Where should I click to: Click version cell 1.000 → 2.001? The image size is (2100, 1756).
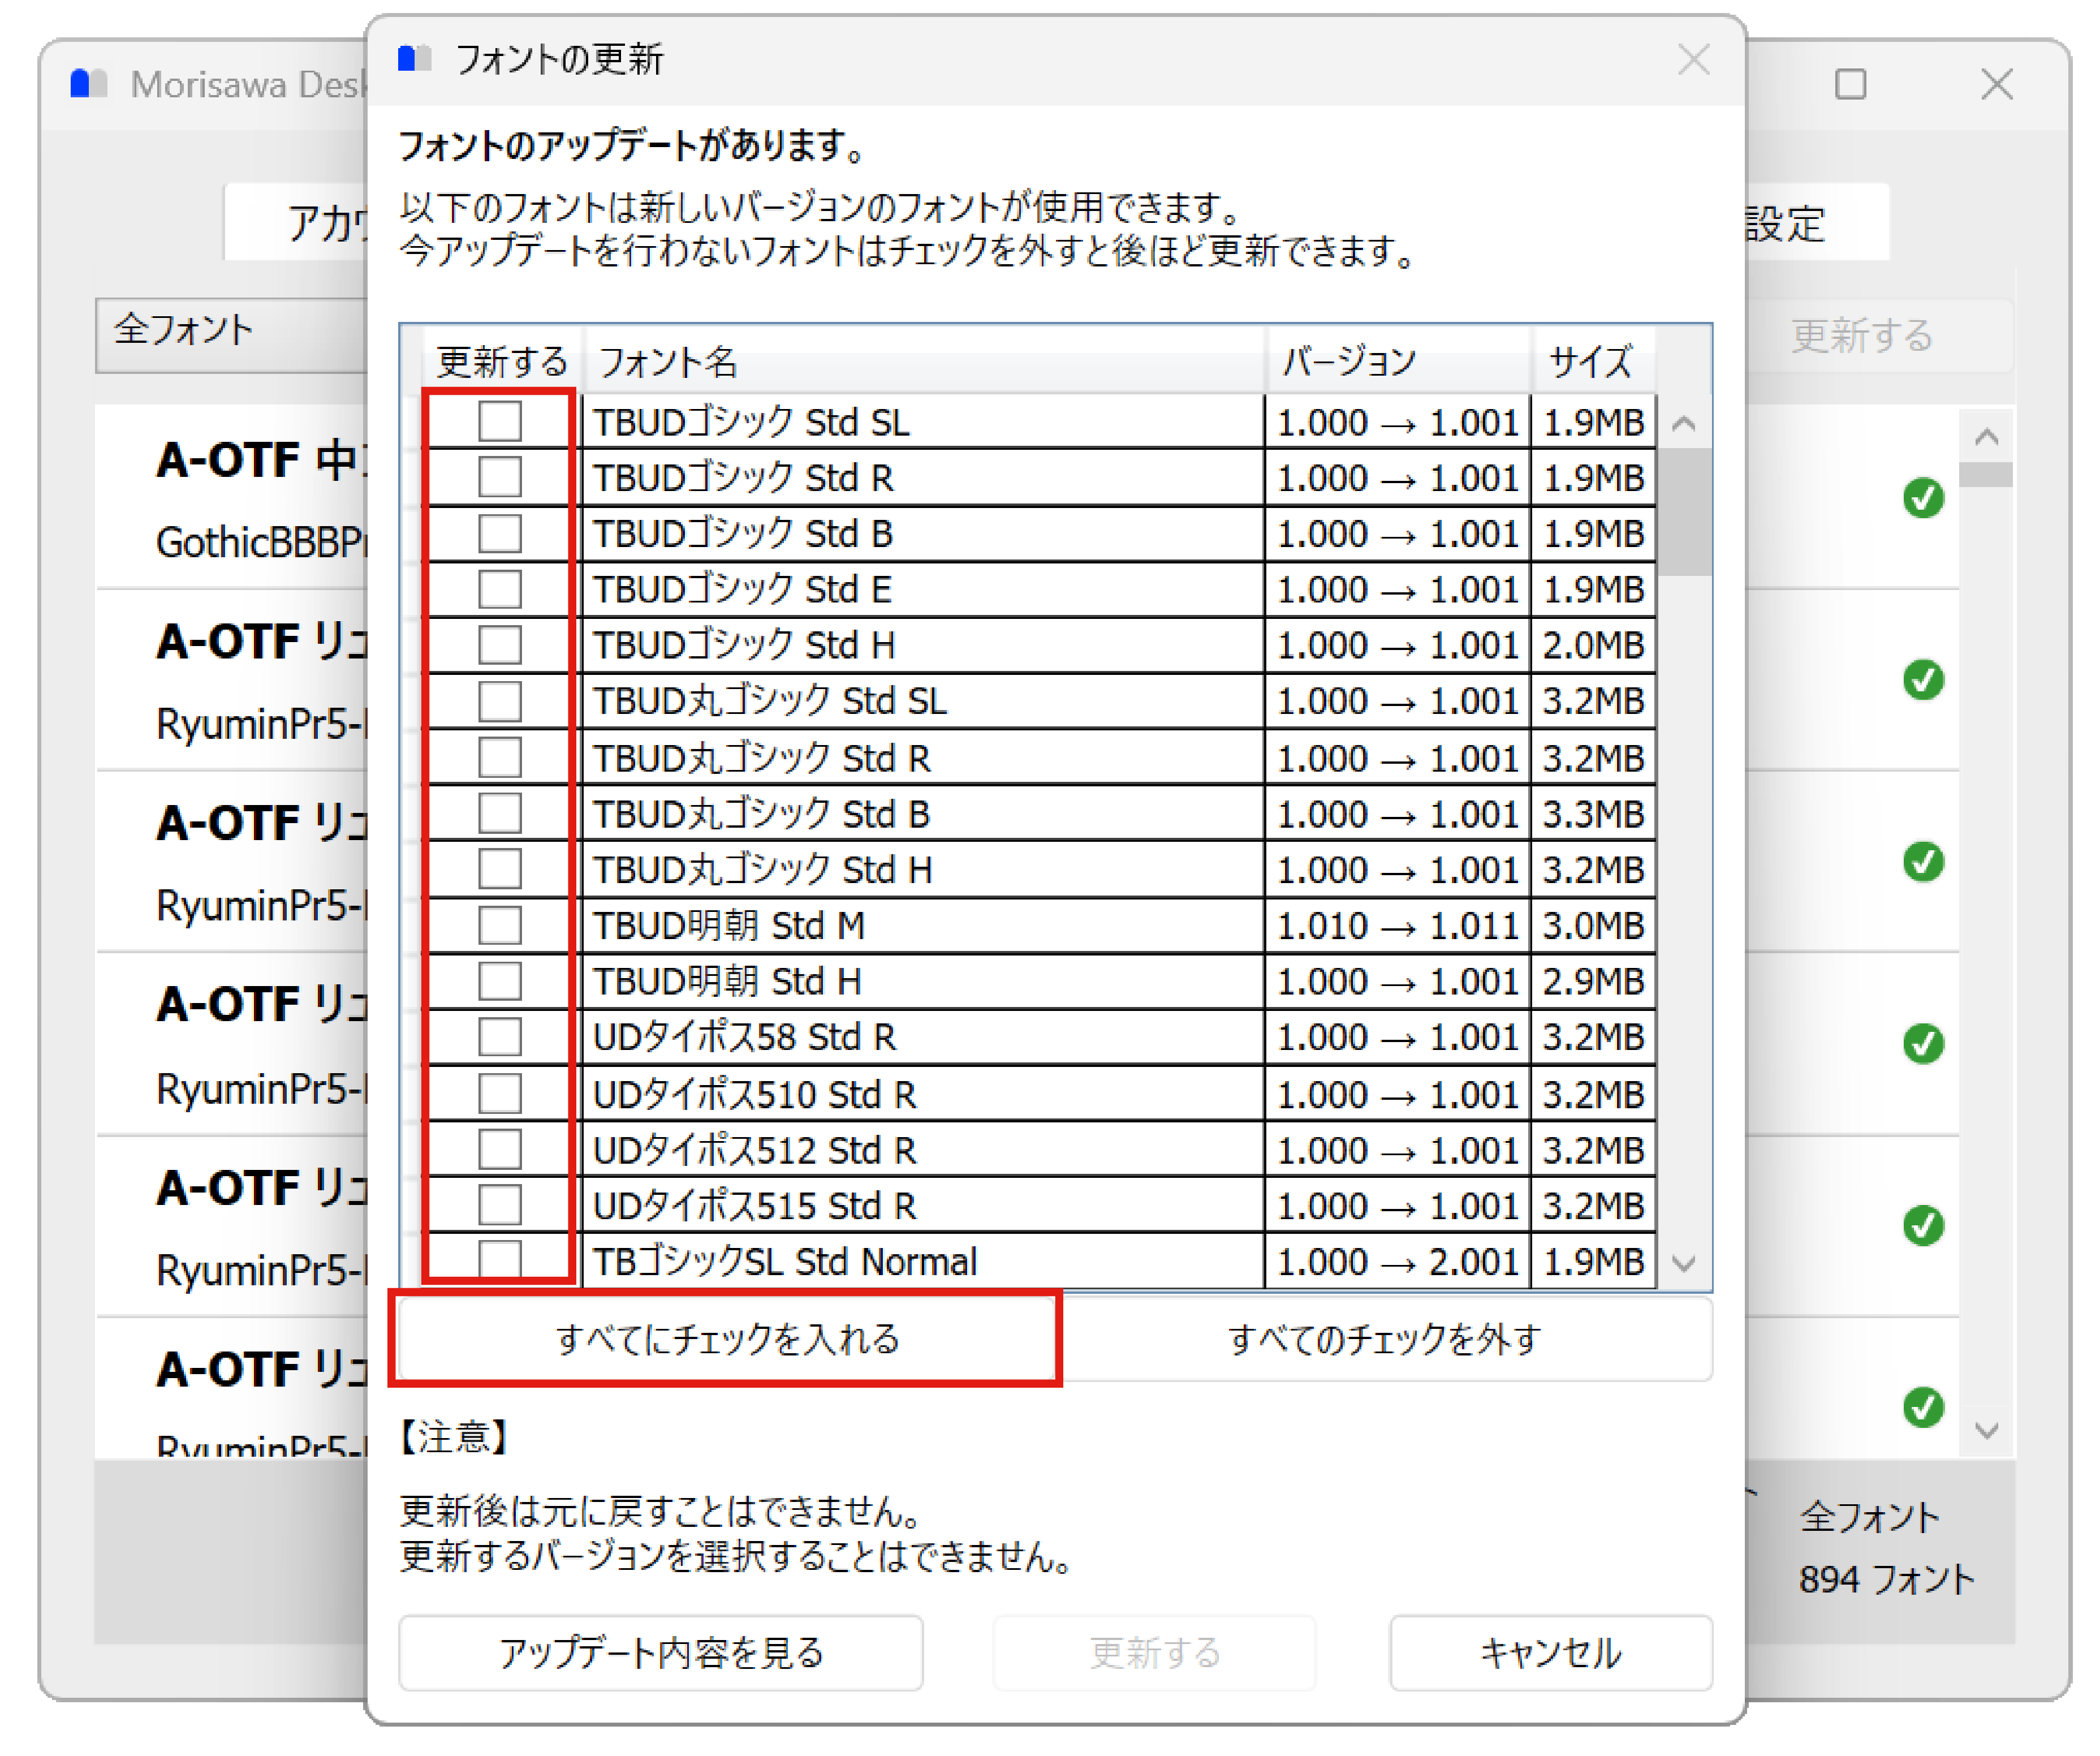click(1398, 1263)
